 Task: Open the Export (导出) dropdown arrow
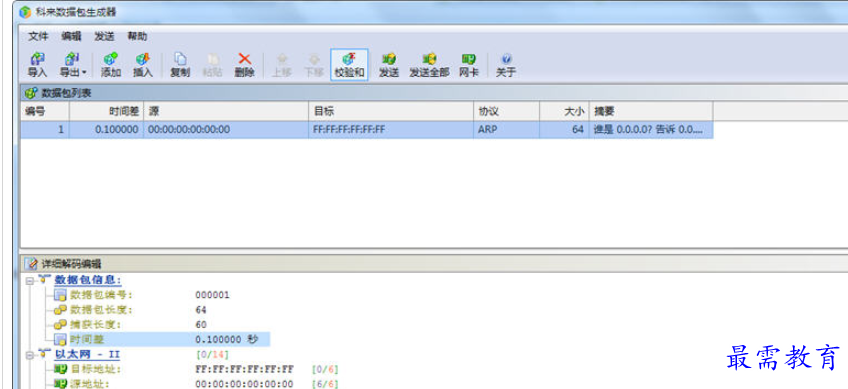tap(84, 72)
